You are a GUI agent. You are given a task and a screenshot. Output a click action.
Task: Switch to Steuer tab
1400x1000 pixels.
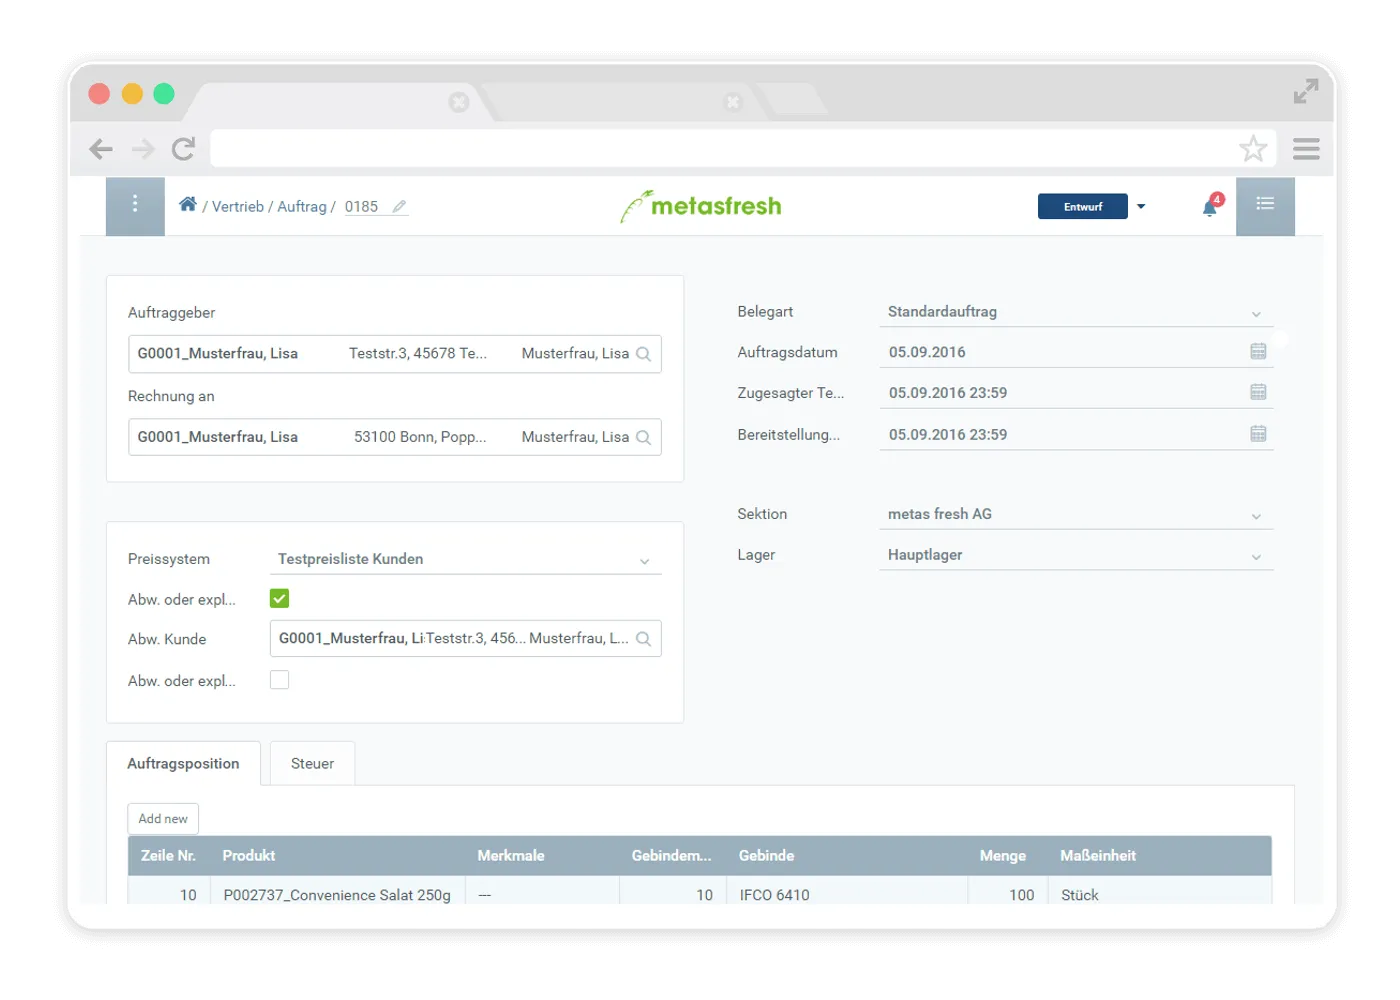[x=312, y=764]
